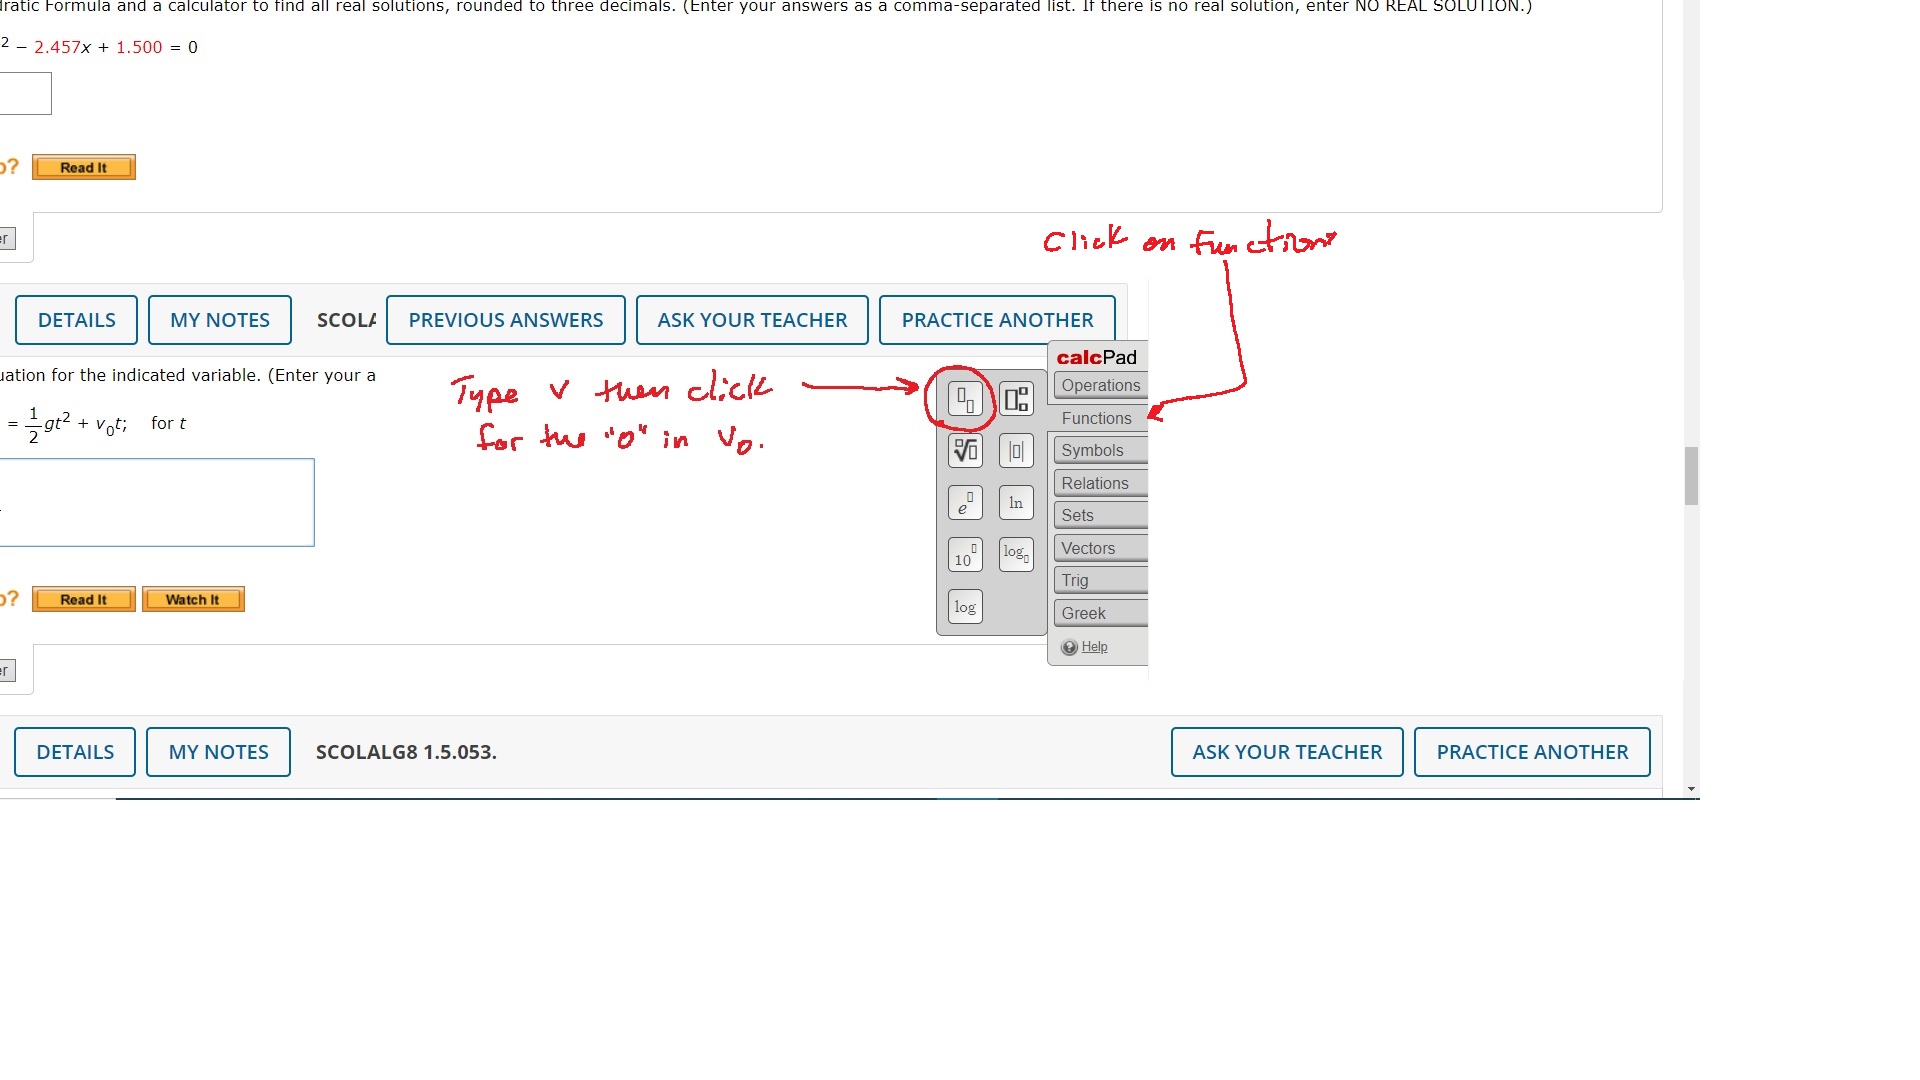This screenshot has width=1920, height=1080.
Task: Click the e-to-the-power exponential button
Action: pyautogui.click(x=965, y=503)
